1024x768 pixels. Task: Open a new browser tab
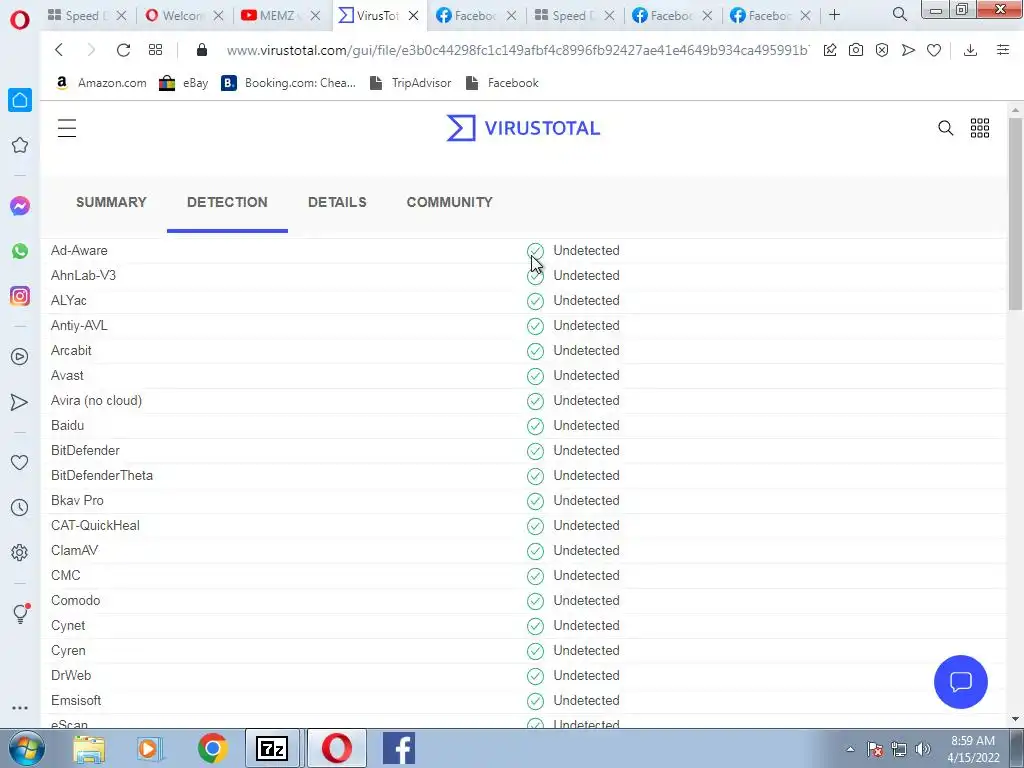(834, 15)
